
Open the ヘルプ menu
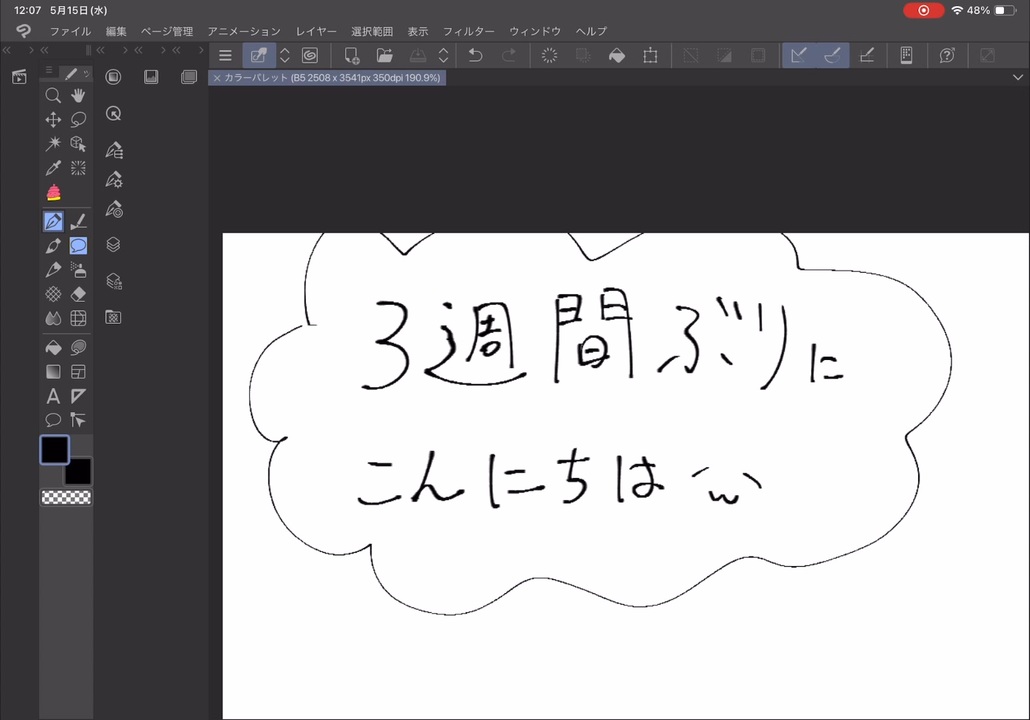pos(591,32)
